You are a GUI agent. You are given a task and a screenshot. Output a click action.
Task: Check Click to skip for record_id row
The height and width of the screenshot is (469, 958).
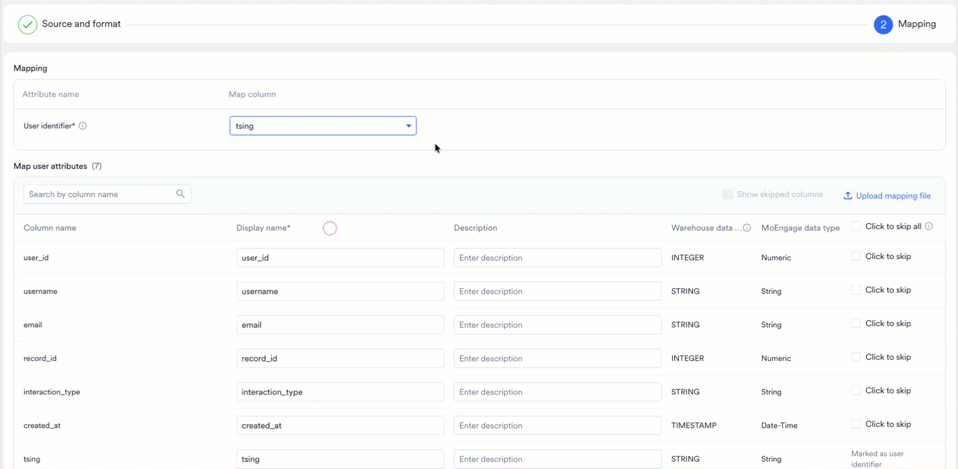click(856, 357)
